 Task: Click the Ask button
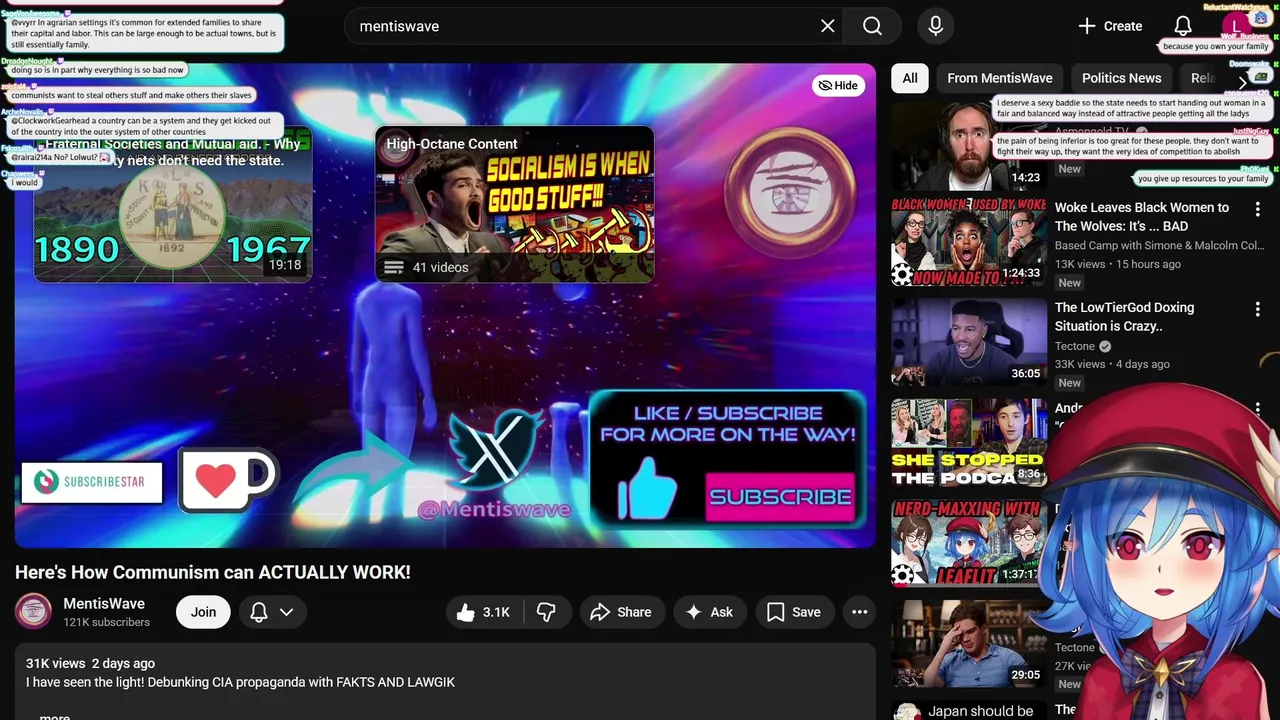pyautogui.click(x=709, y=612)
